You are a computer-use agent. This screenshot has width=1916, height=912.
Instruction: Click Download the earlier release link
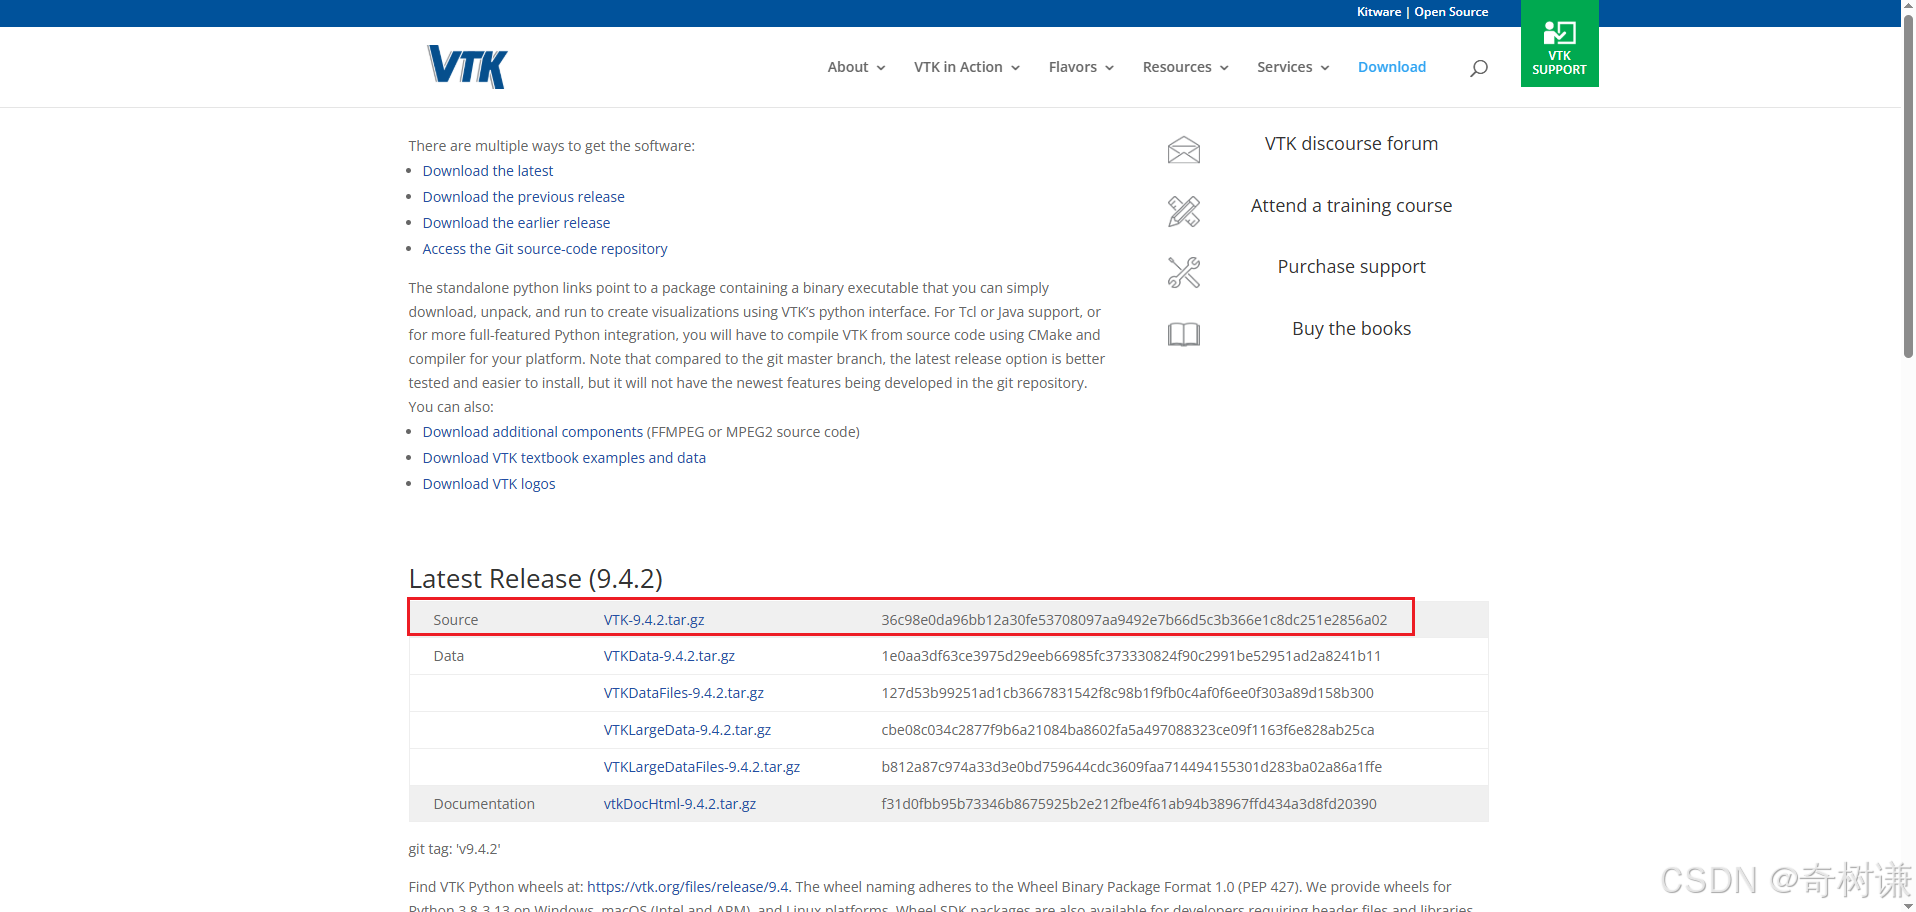tap(516, 223)
